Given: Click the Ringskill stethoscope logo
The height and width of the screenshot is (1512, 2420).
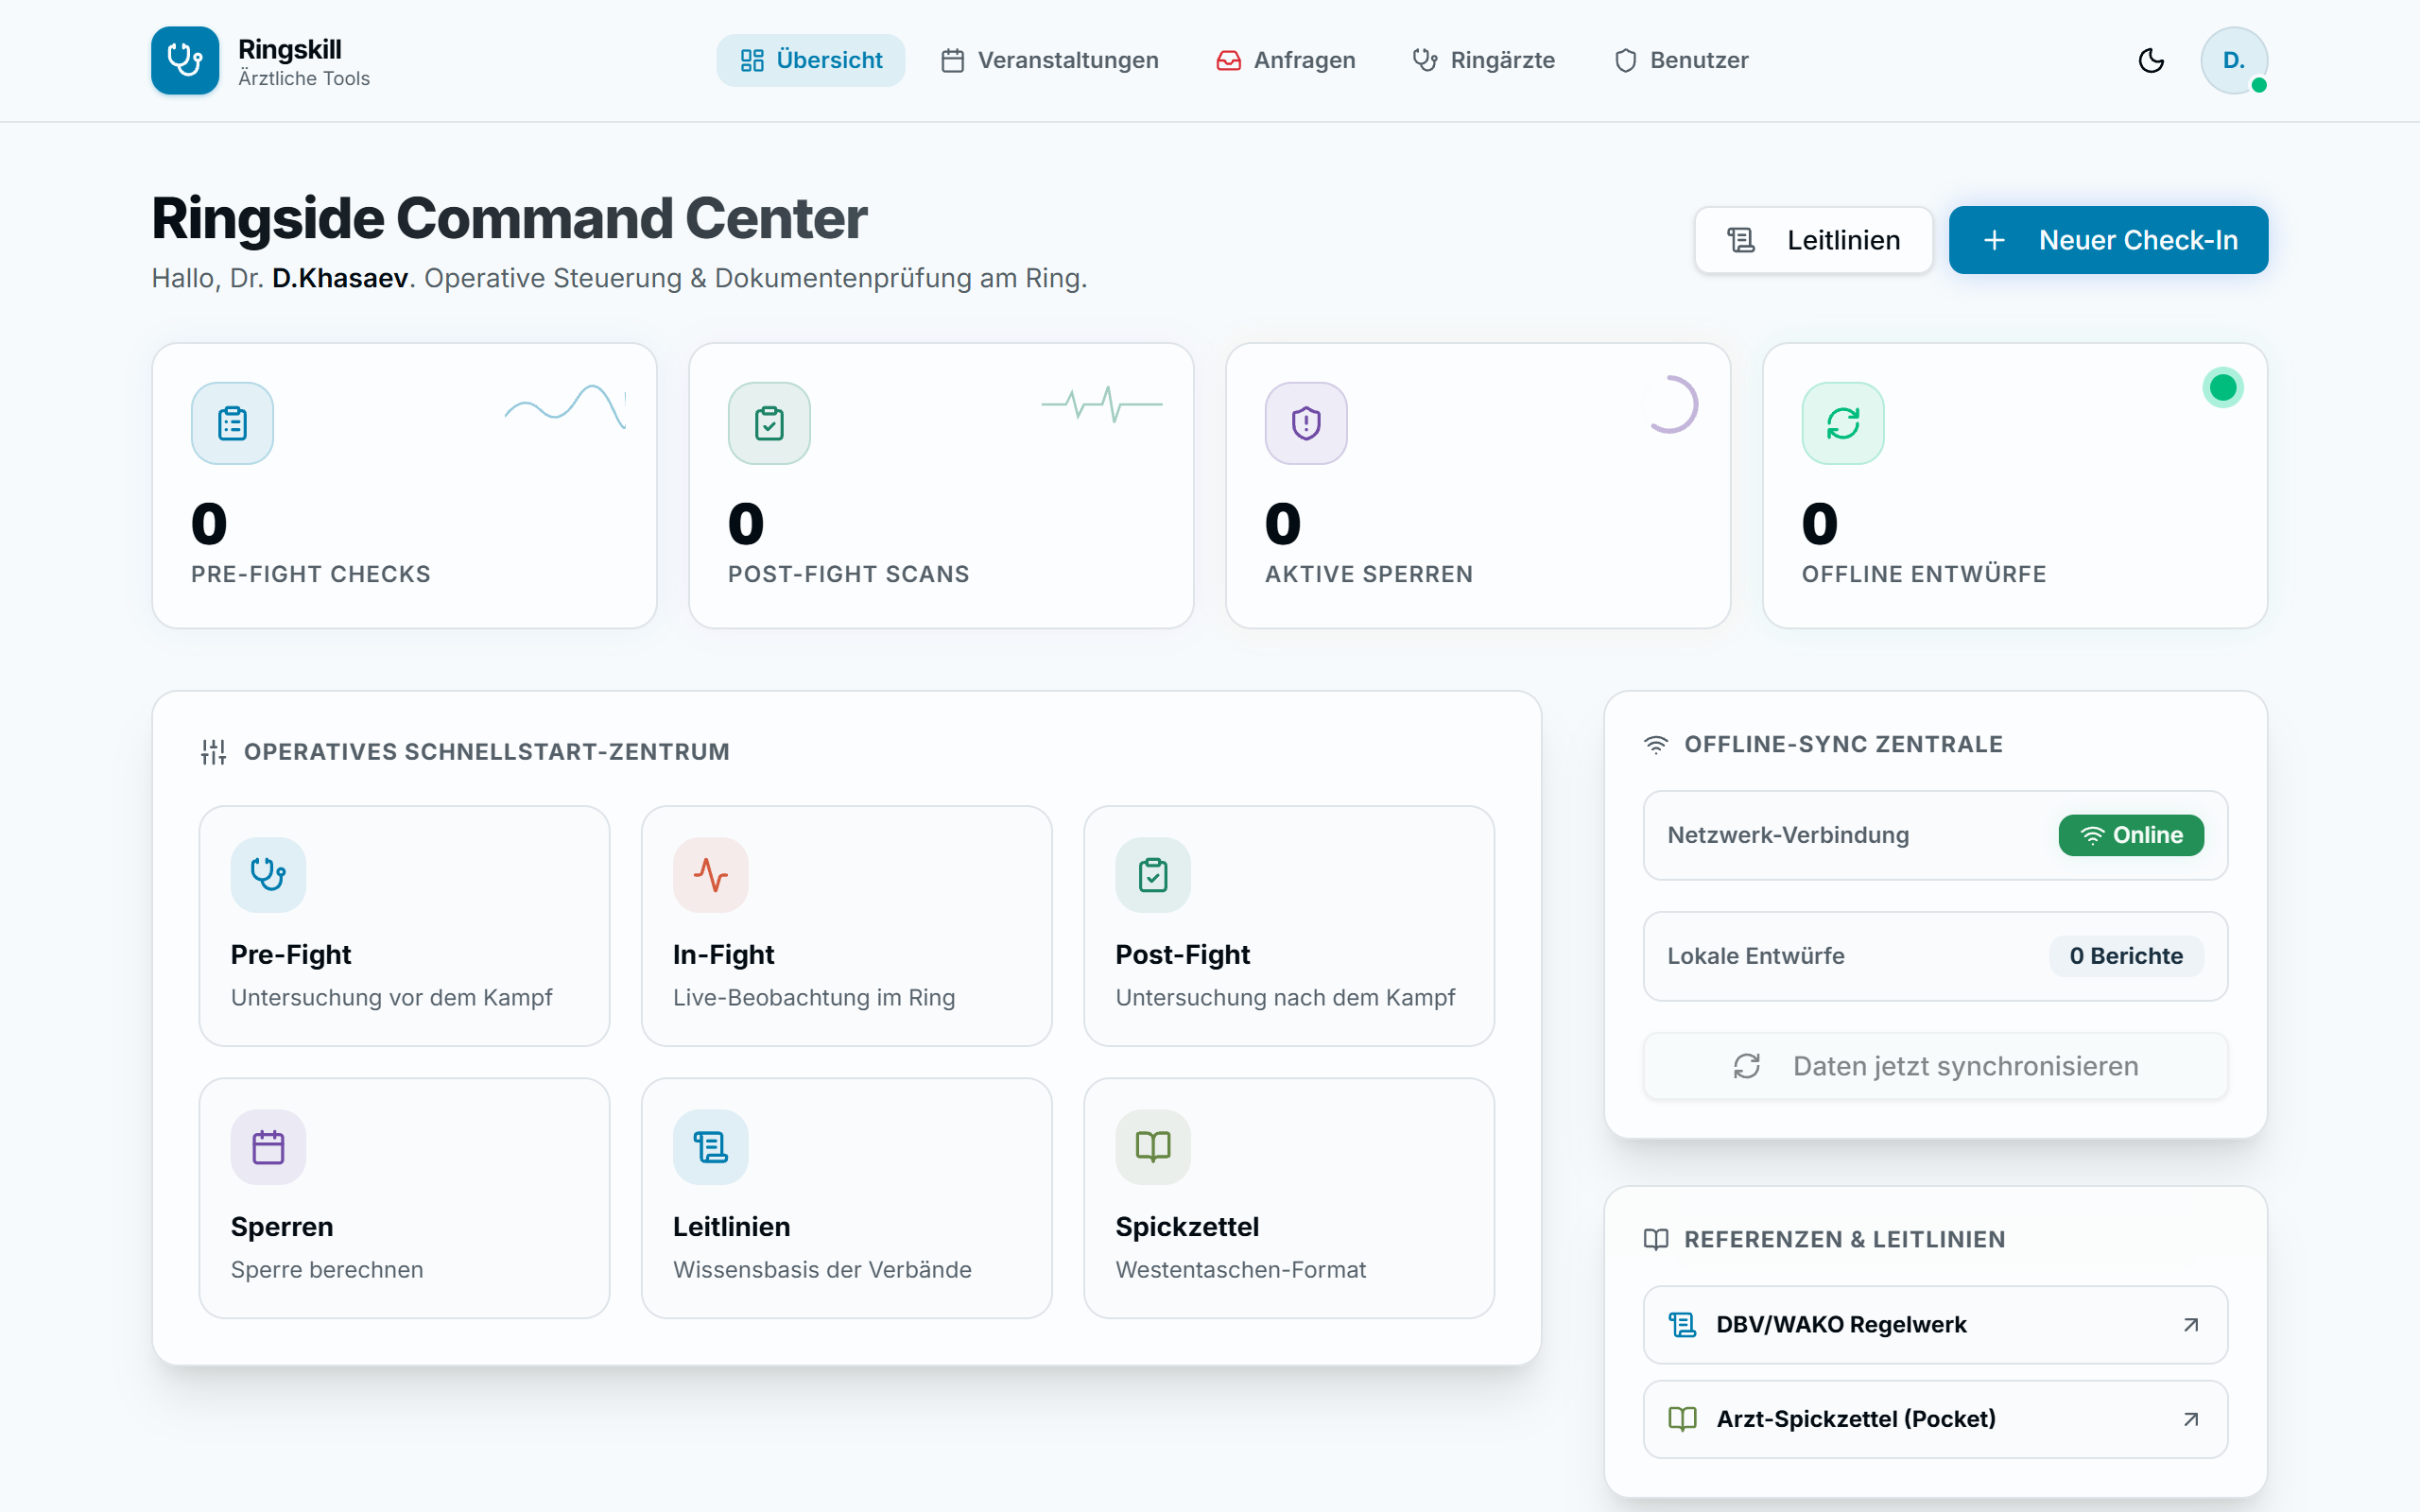Looking at the screenshot, I should (x=184, y=60).
